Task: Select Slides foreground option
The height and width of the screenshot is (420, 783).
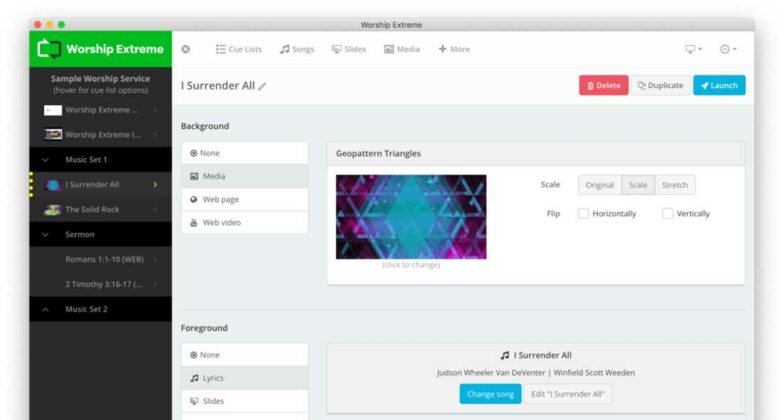Action: click(245, 401)
